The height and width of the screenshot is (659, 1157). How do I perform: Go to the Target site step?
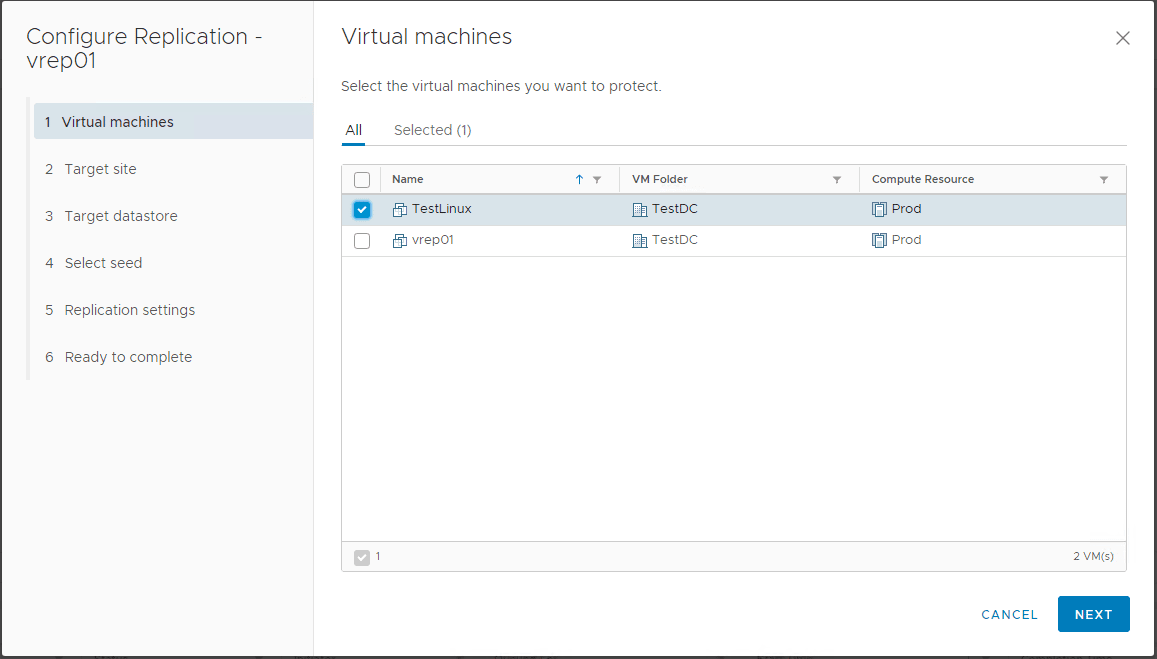[100, 169]
